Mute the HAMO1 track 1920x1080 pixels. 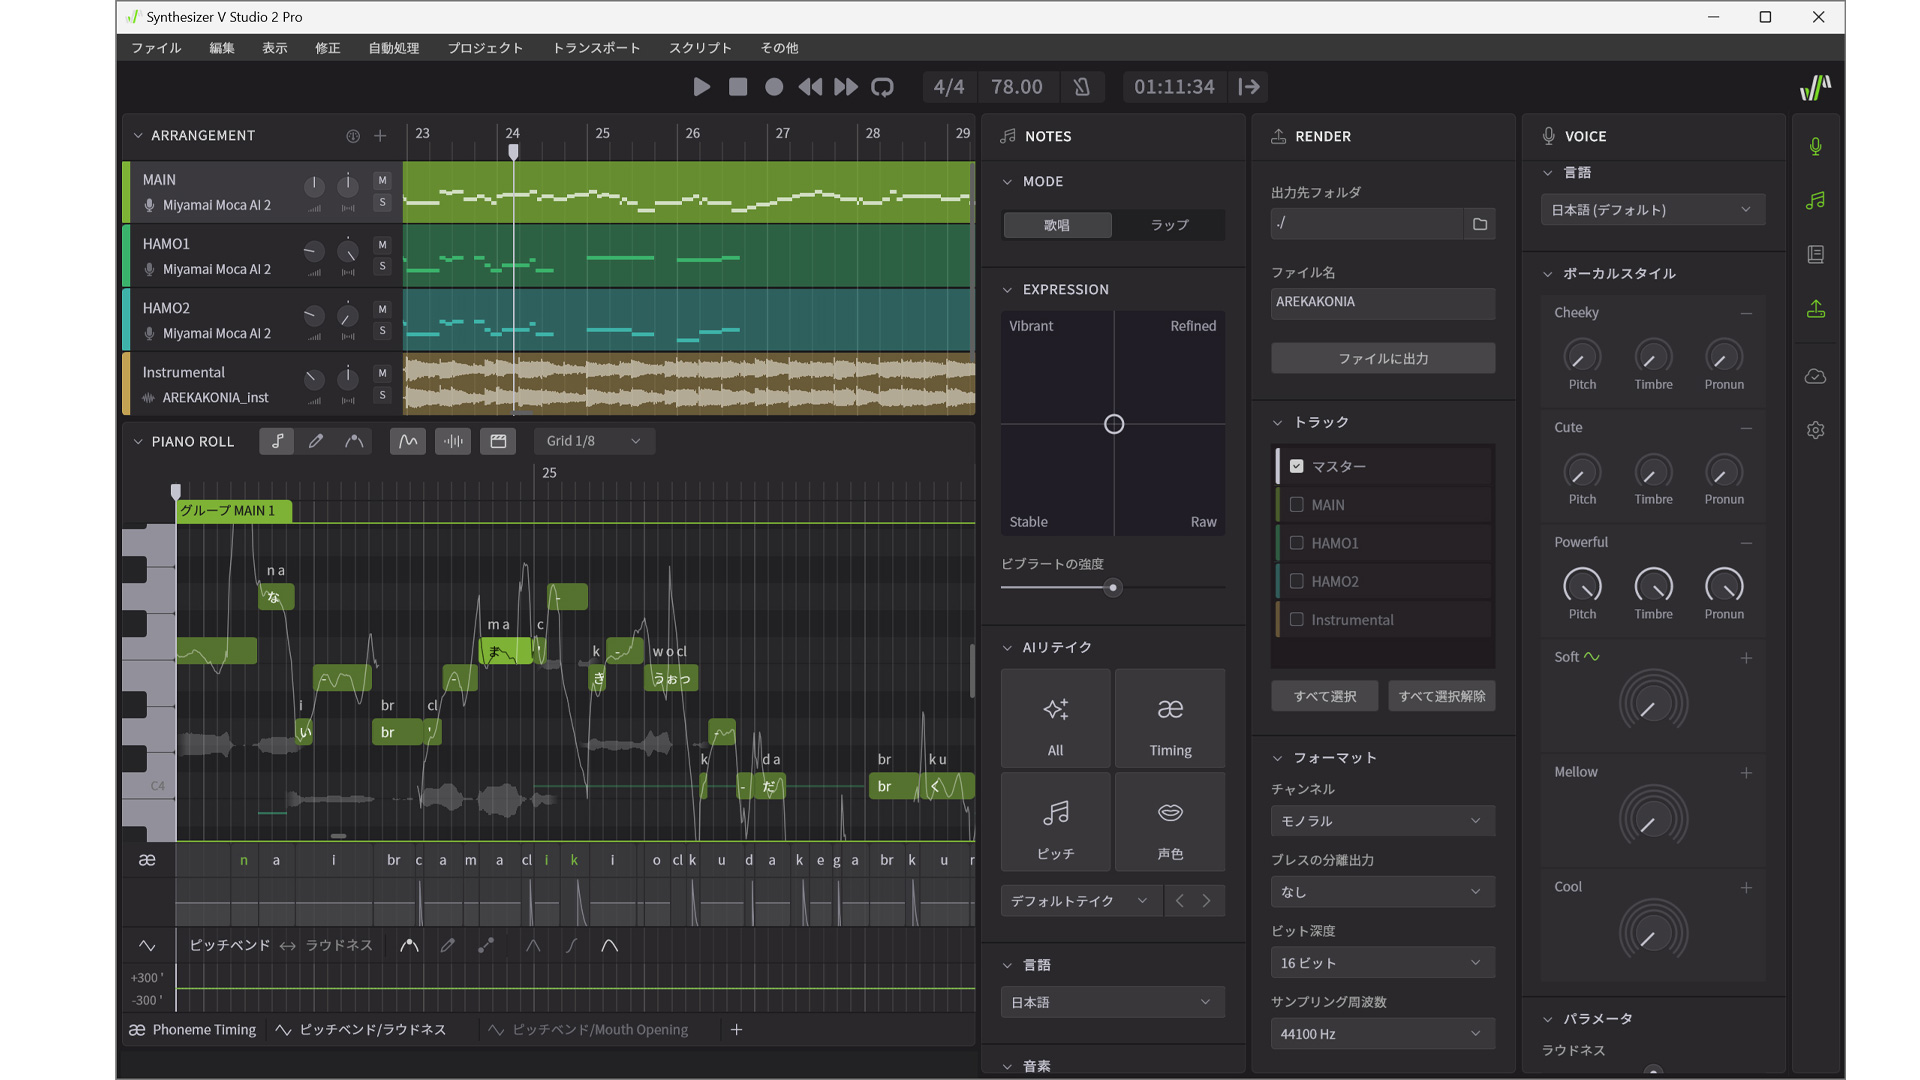[x=382, y=245]
